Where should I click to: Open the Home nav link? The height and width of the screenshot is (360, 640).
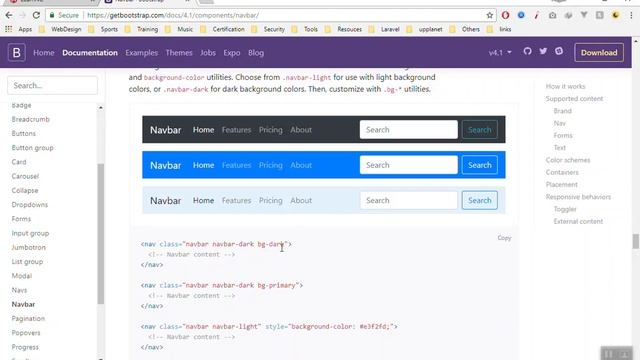[x=44, y=53]
